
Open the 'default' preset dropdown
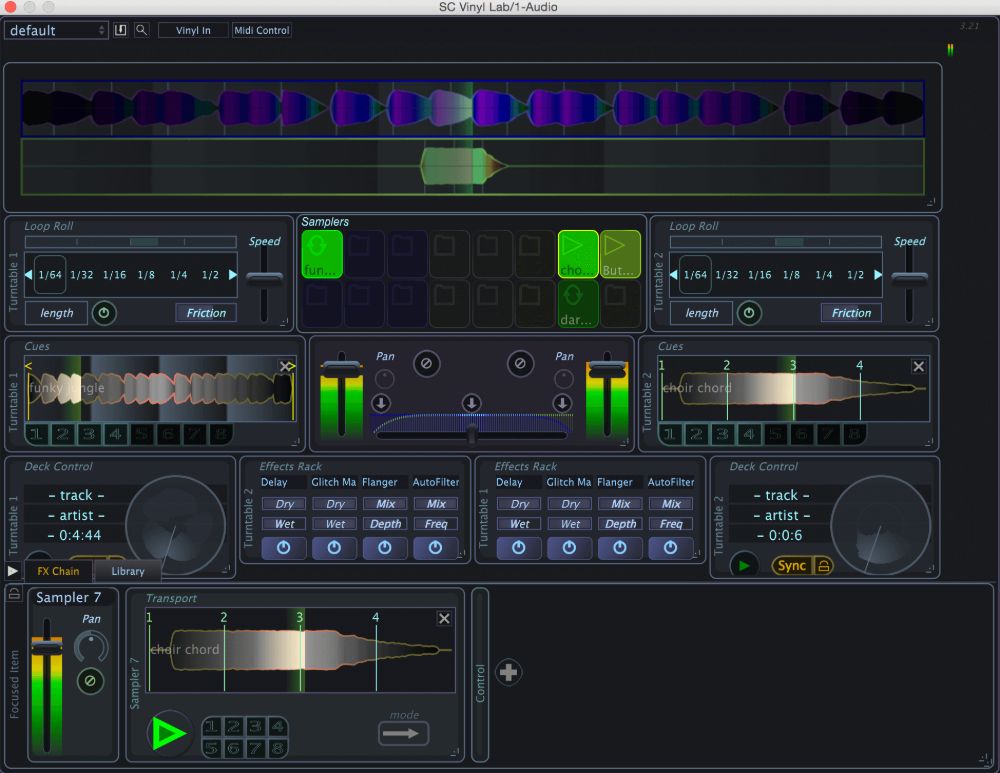tap(56, 30)
